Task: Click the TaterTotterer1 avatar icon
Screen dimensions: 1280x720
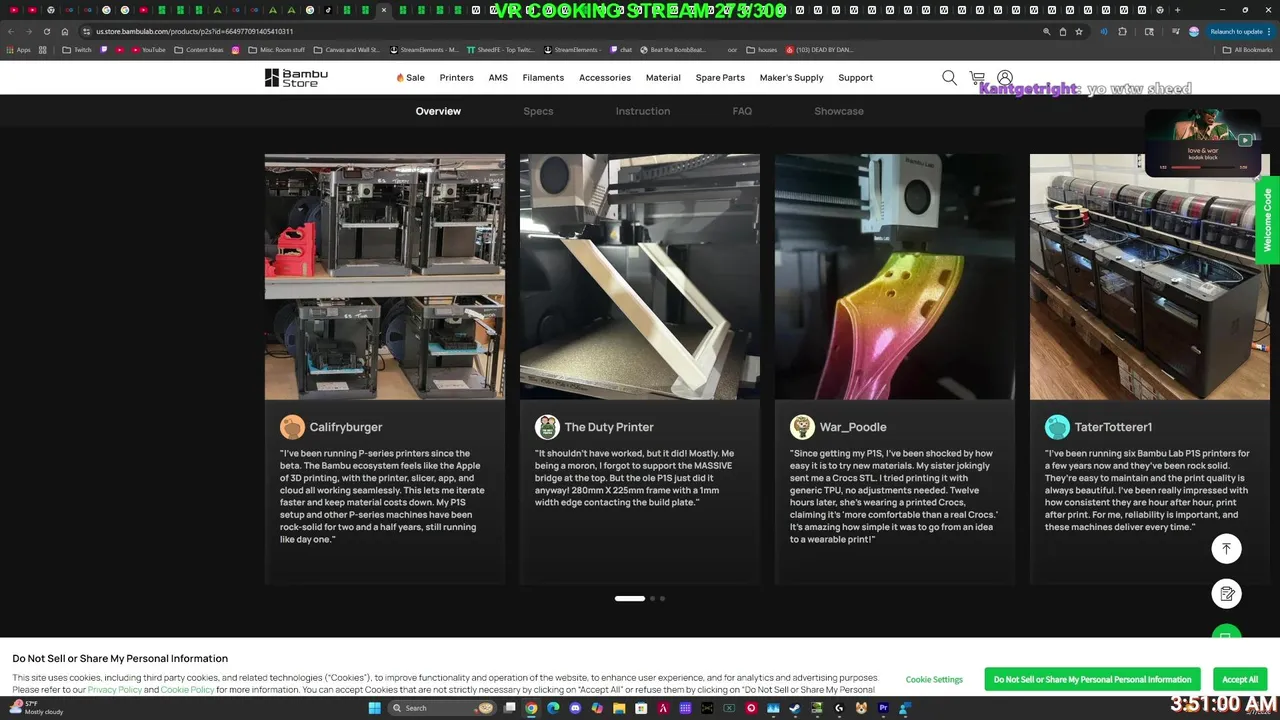Action: click(x=1057, y=427)
